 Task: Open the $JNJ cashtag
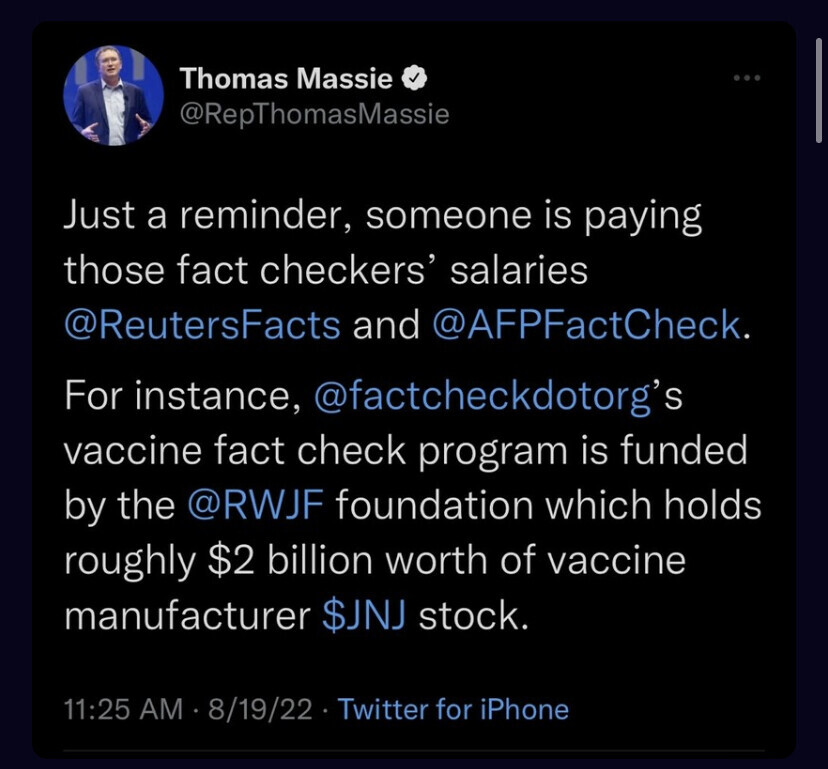tap(364, 614)
